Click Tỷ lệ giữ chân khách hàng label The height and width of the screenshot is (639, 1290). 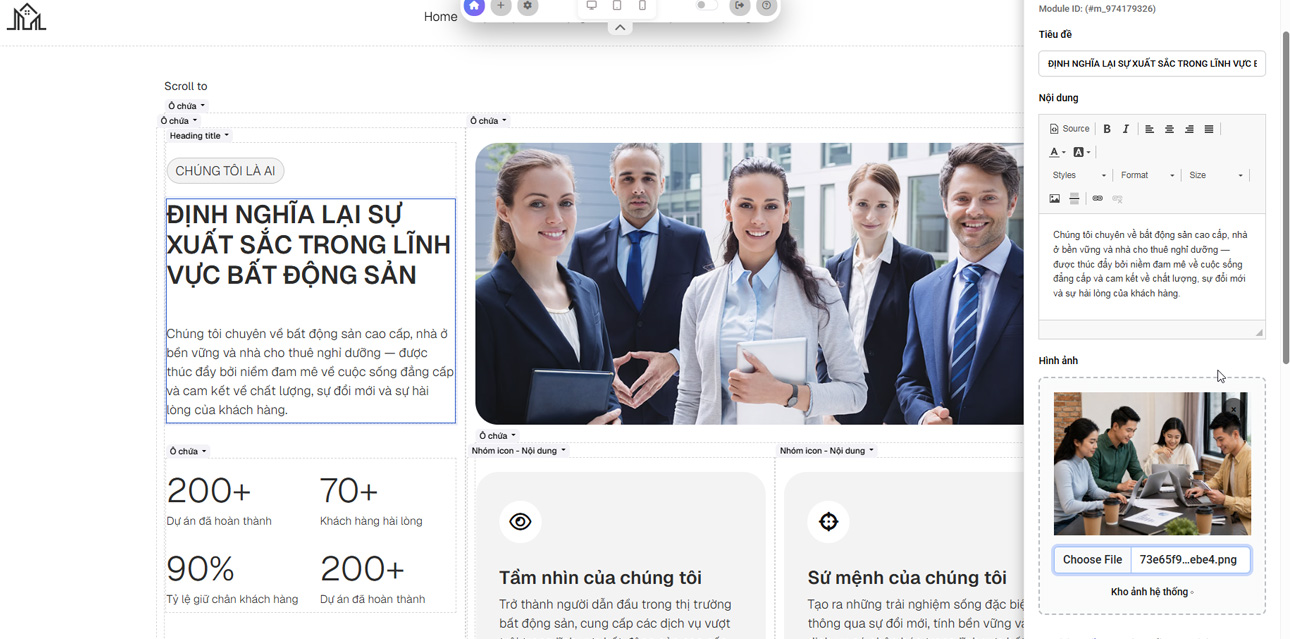232,599
